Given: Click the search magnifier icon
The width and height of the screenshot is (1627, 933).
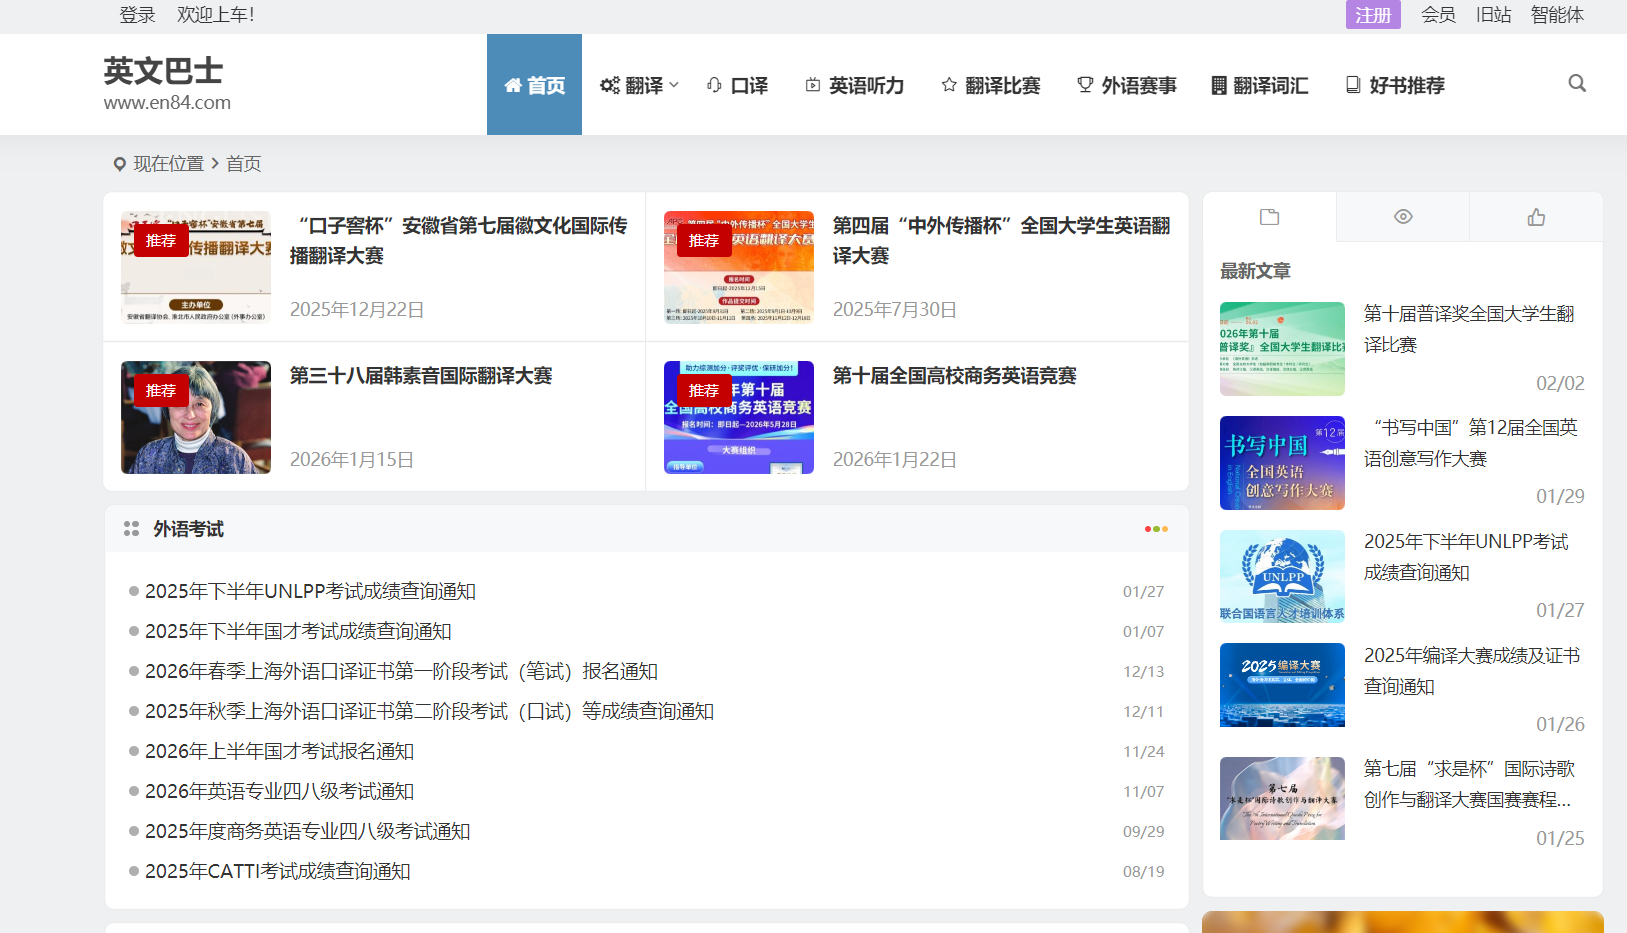Looking at the screenshot, I should [1577, 84].
